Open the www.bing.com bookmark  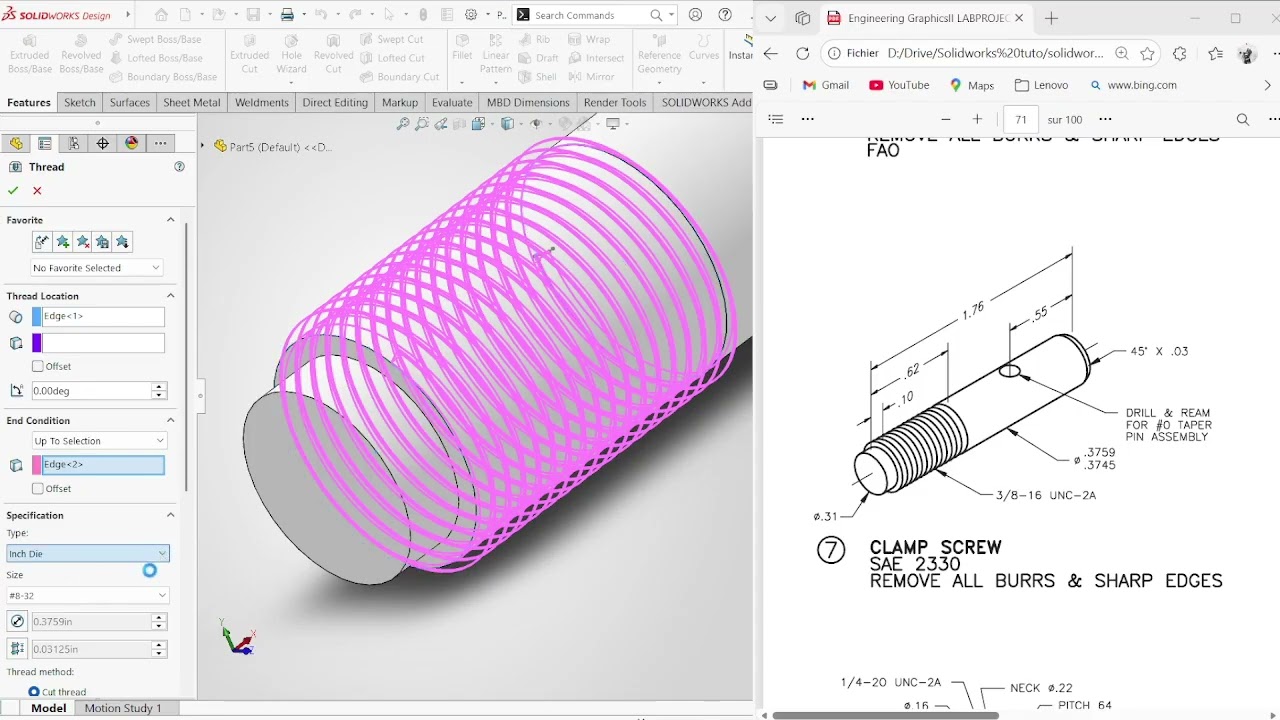click(1133, 85)
